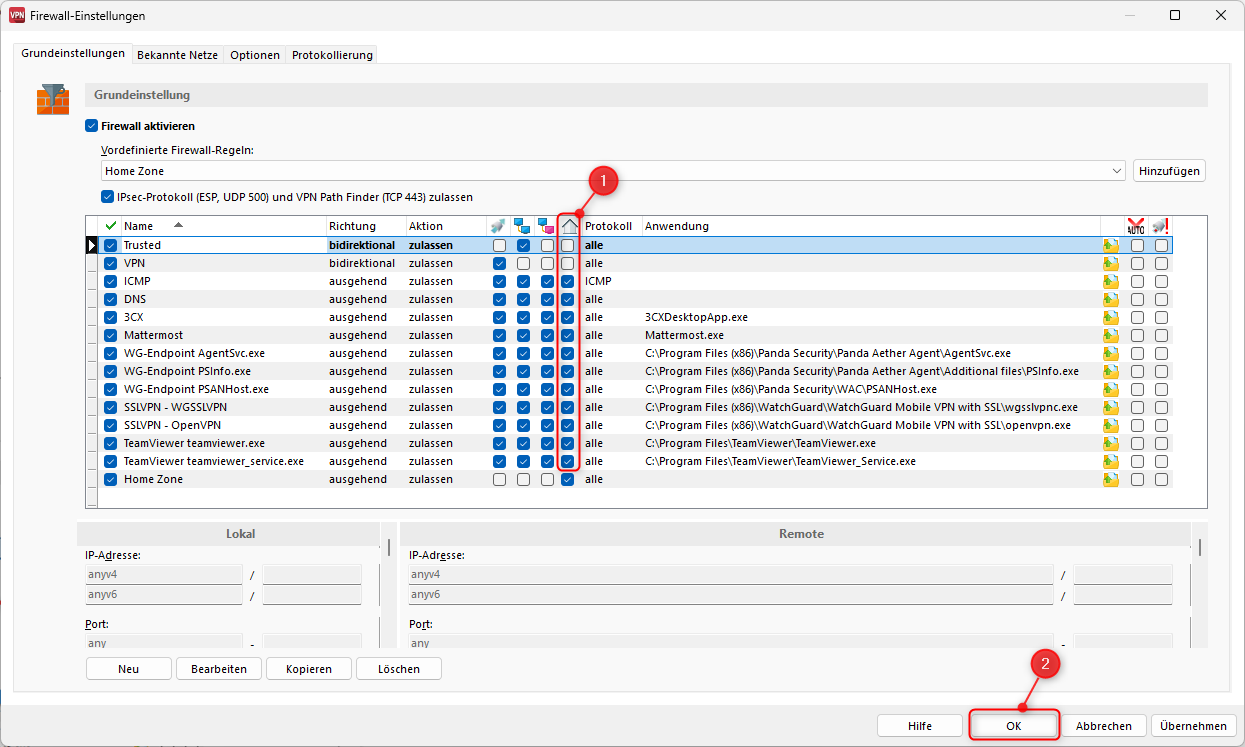Toggle the enabled checkbox for the 3CX rule
The width and height of the screenshot is (1245, 747).
[x=111, y=317]
